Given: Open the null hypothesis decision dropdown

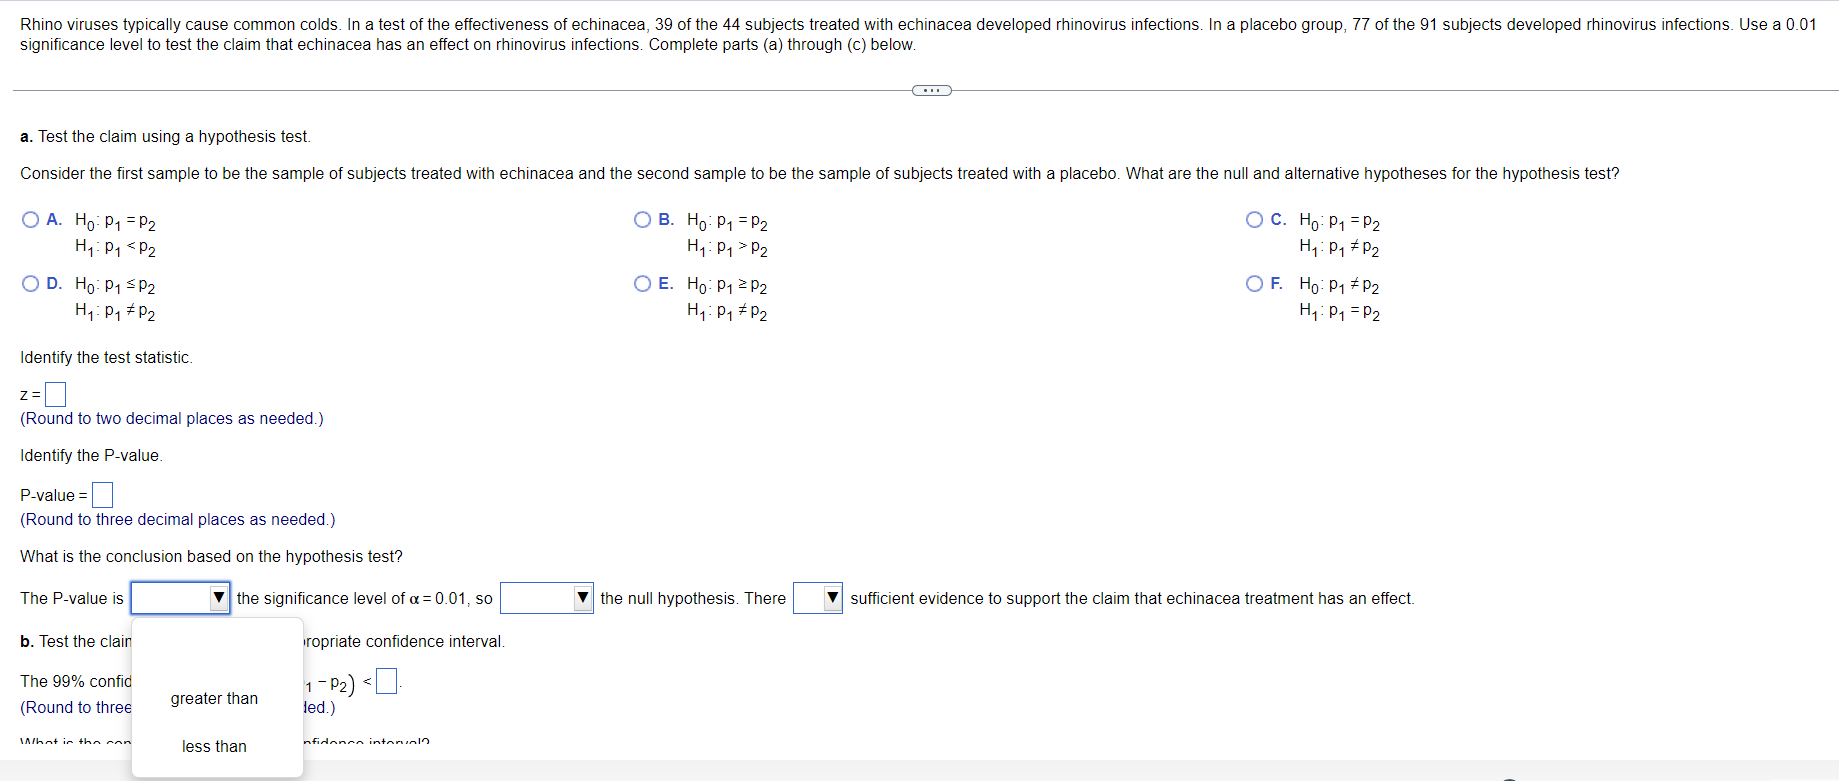Looking at the screenshot, I should (547, 598).
